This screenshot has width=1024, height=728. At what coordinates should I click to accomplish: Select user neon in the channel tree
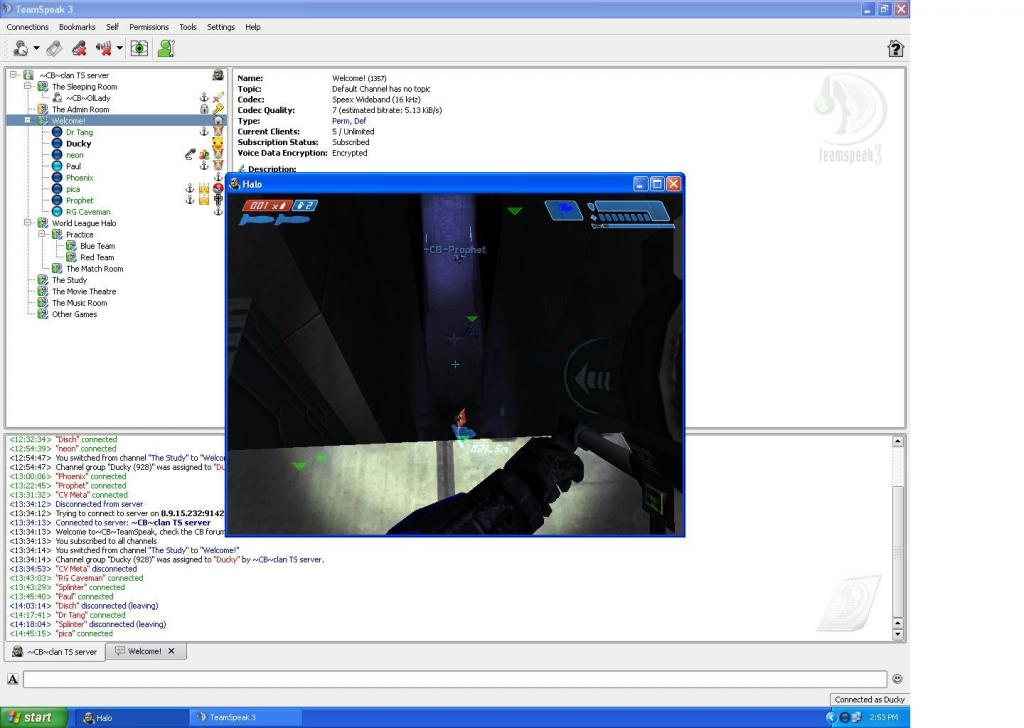[74, 155]
